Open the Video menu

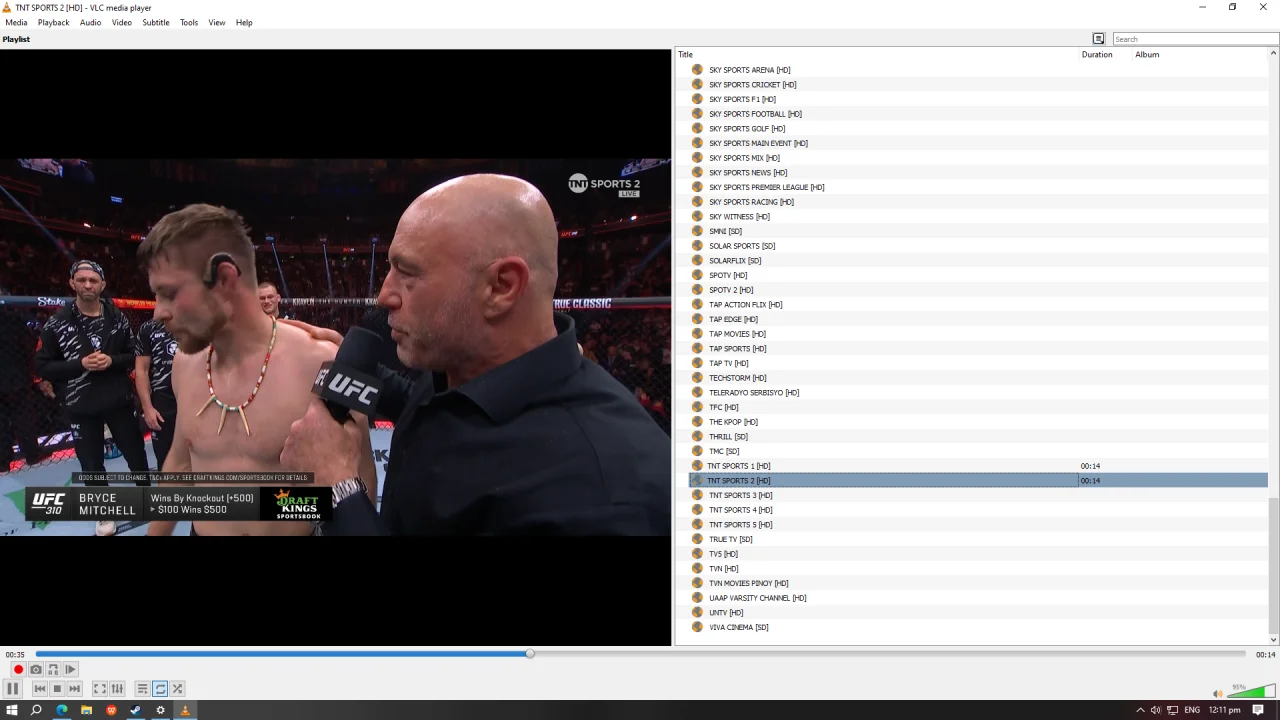(x=122, y=22)
